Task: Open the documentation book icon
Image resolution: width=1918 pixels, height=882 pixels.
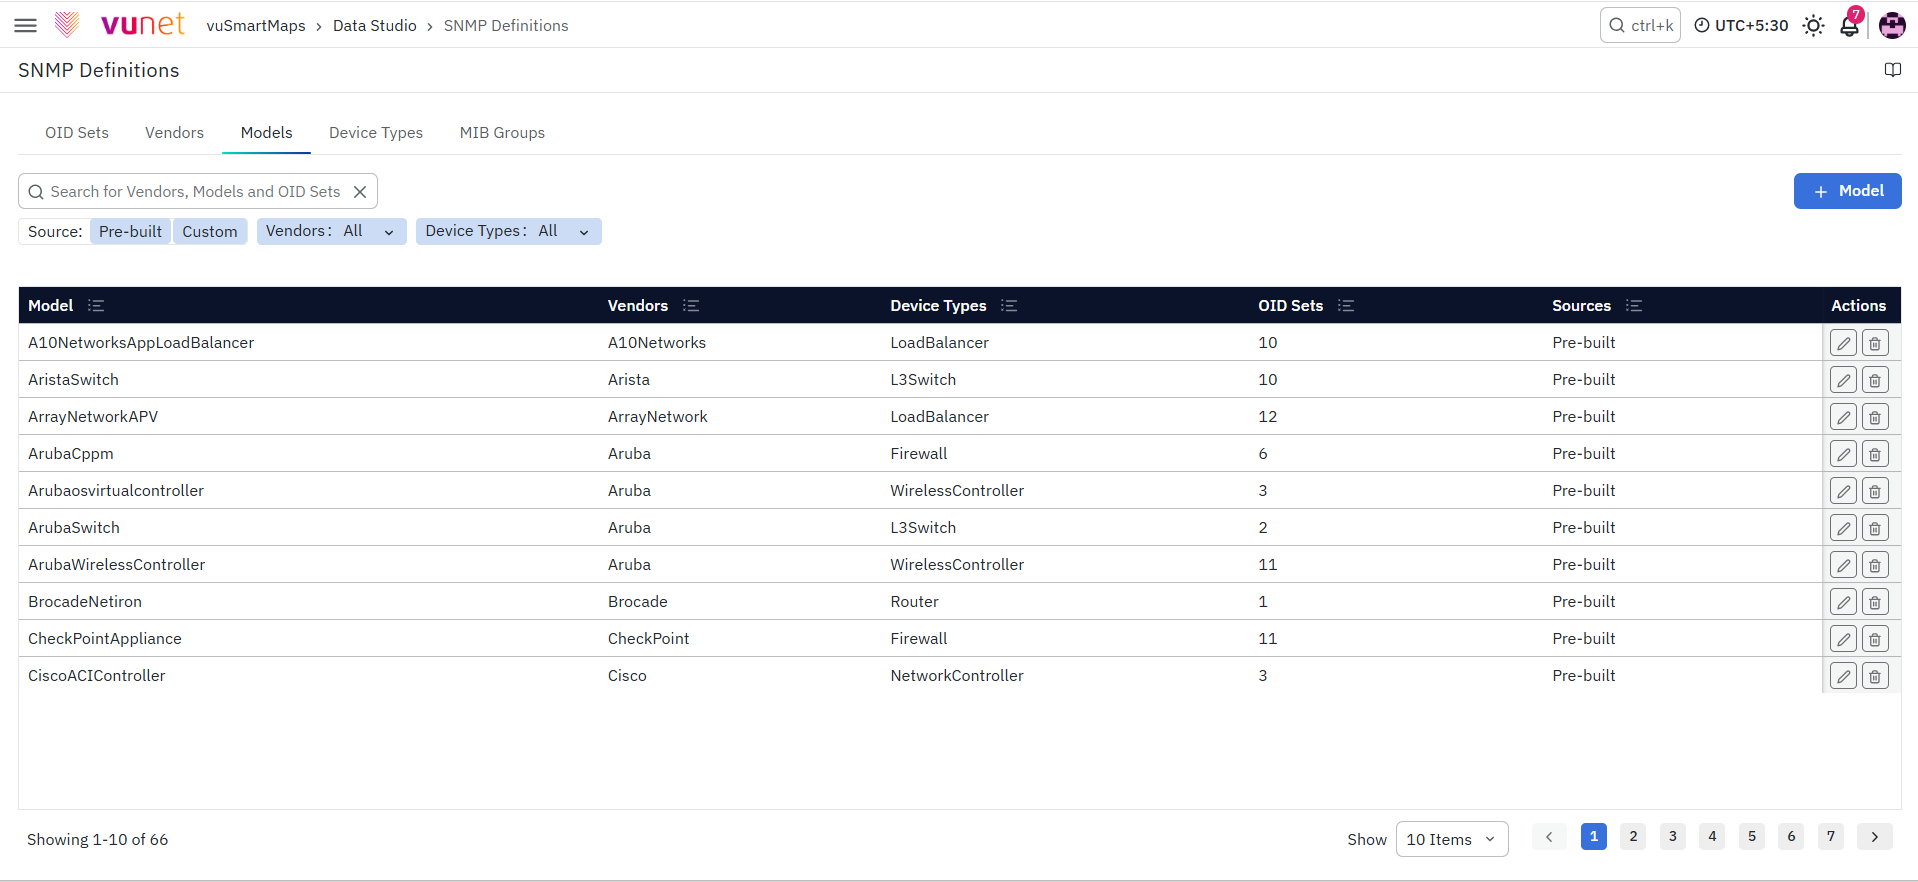Action: (1893, 70)
